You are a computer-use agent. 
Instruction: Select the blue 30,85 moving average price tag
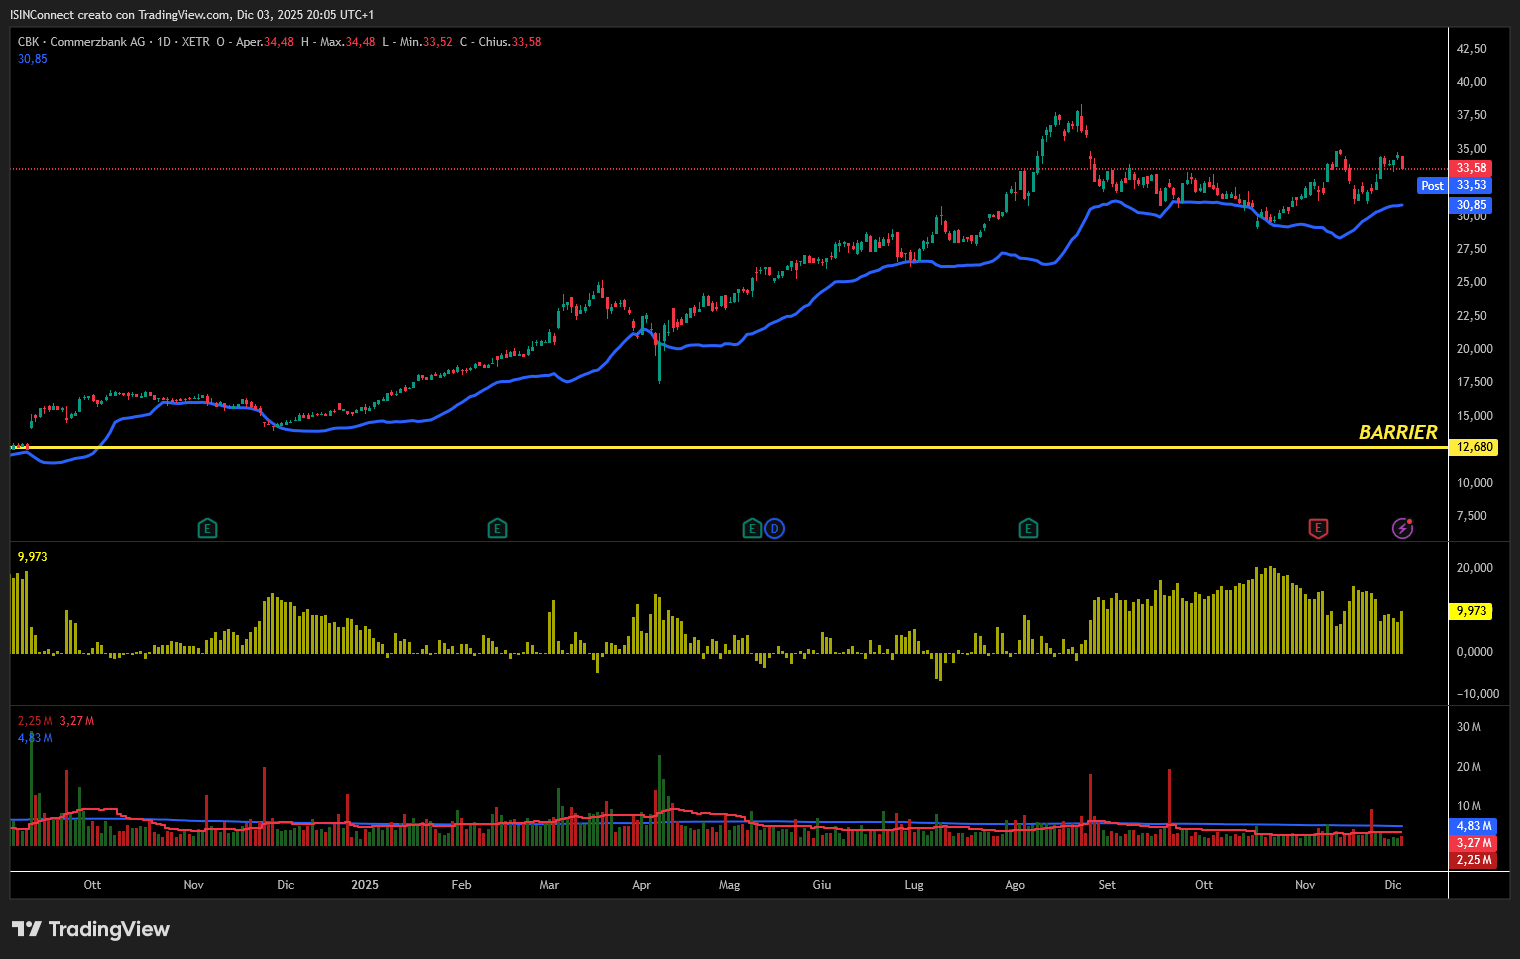1471,205
